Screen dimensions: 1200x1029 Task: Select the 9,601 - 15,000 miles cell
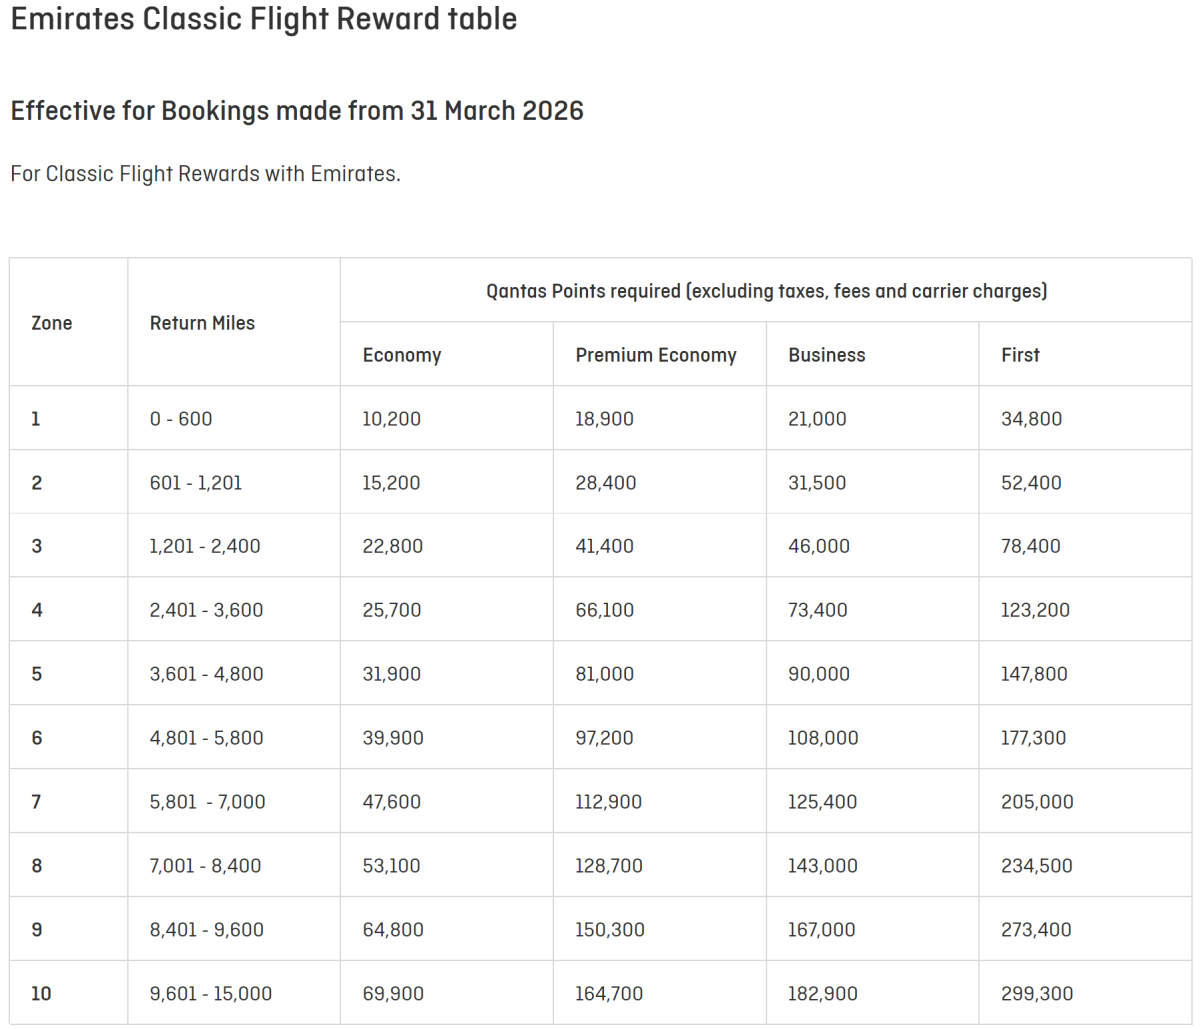(x=211, y=994)
